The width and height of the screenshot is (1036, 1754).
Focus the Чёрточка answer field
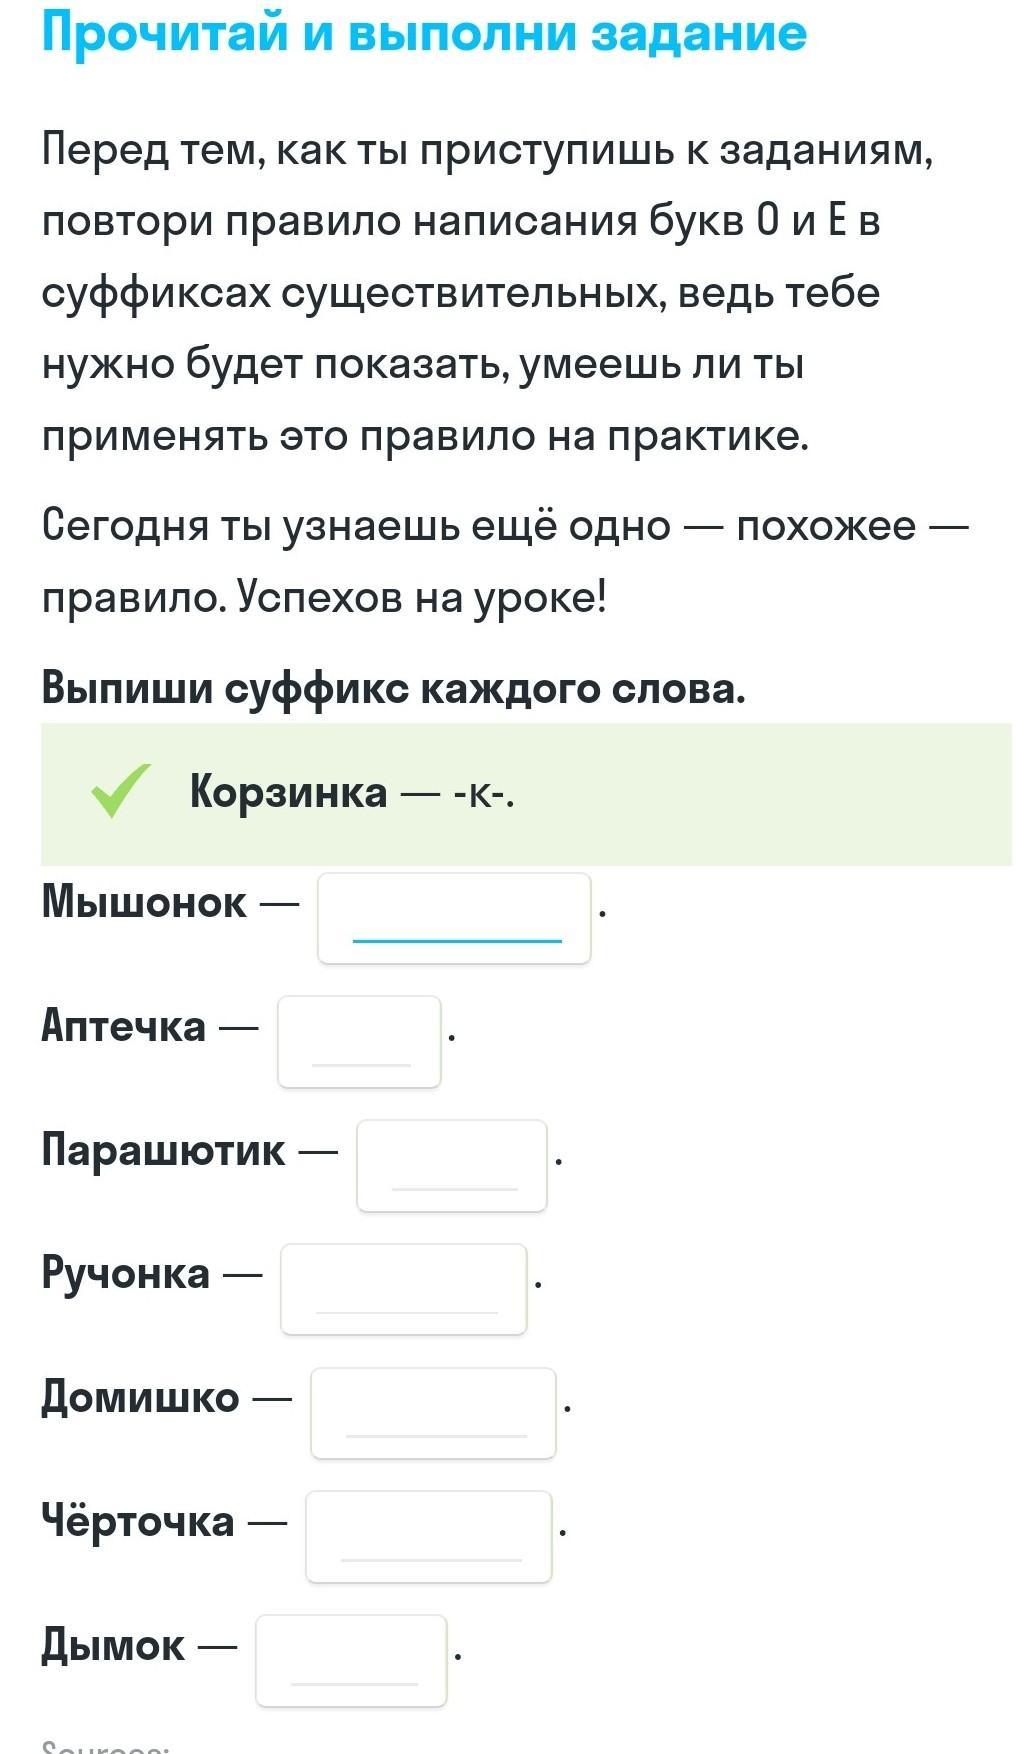click(x=429, y=1537)
